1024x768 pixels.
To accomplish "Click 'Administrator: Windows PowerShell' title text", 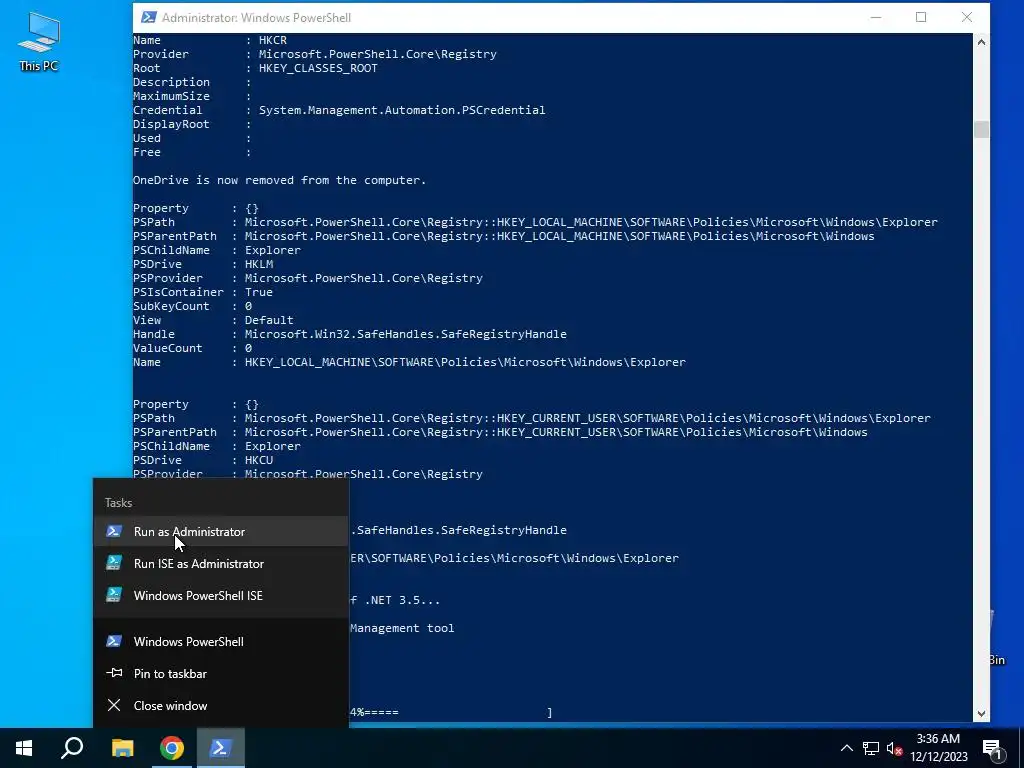I will click(x=257, y=18).
